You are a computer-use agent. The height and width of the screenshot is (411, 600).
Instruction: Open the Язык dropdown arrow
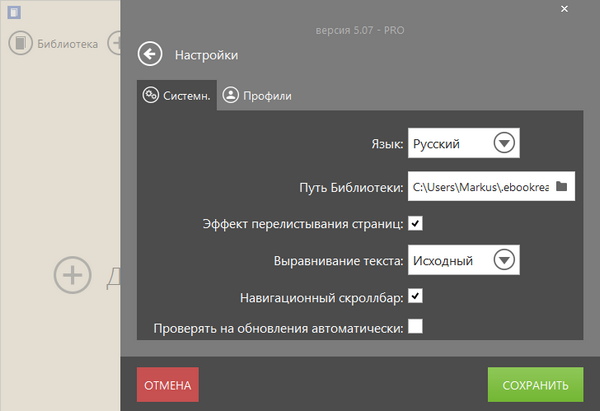pos(504,144)
